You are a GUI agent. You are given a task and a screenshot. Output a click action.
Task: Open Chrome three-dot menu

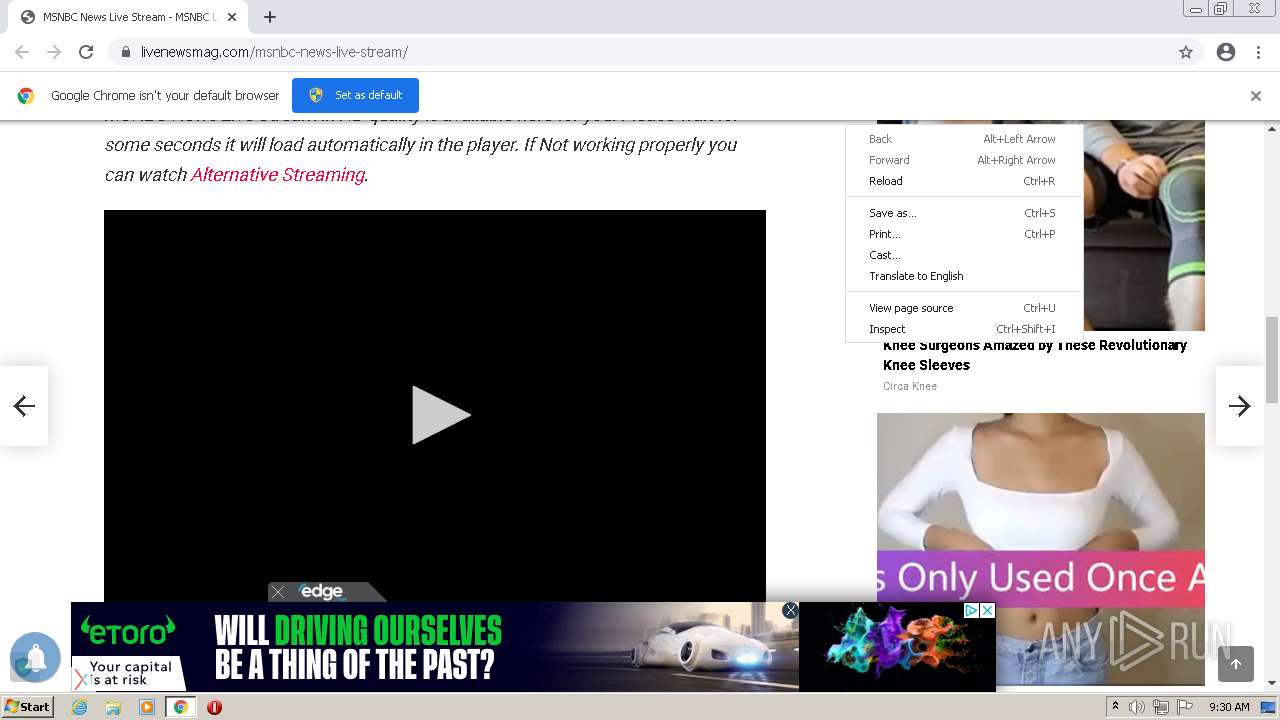coord(1258,52)
